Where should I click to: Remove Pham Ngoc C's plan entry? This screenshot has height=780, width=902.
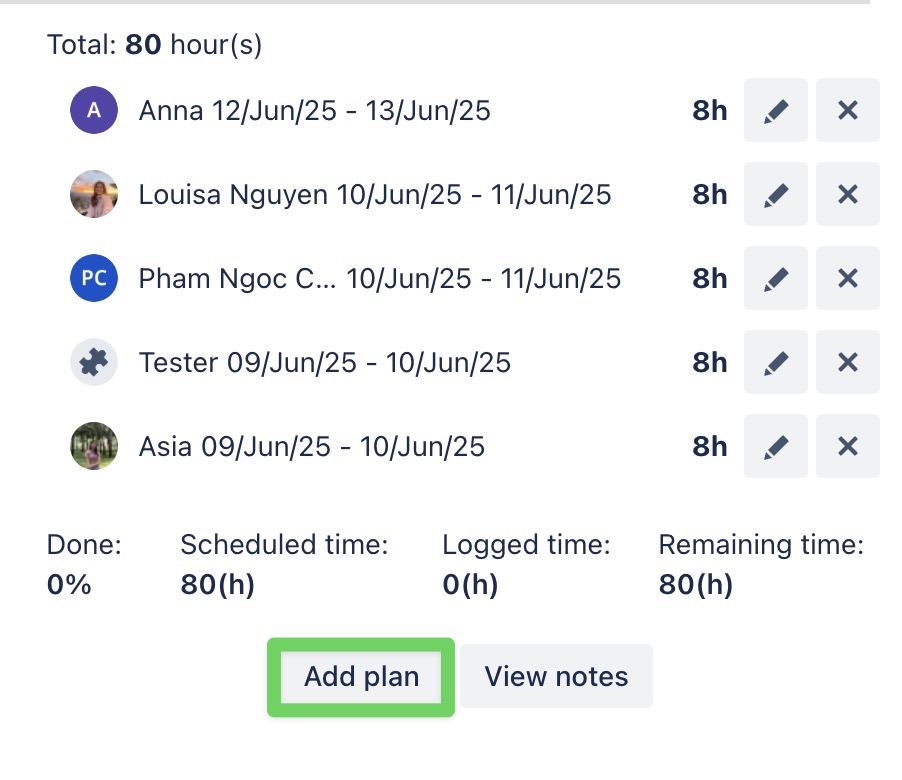(848, 278)
